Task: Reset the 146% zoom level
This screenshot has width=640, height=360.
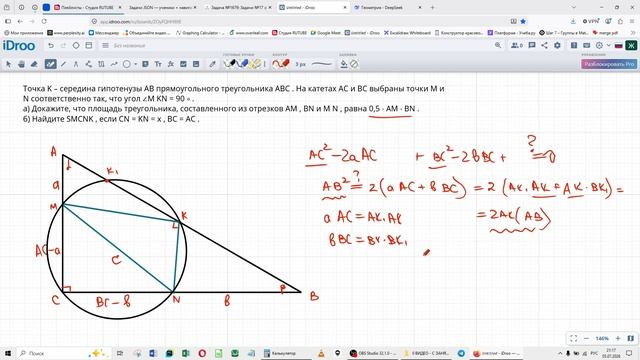Action: click(x=602, y=338)
